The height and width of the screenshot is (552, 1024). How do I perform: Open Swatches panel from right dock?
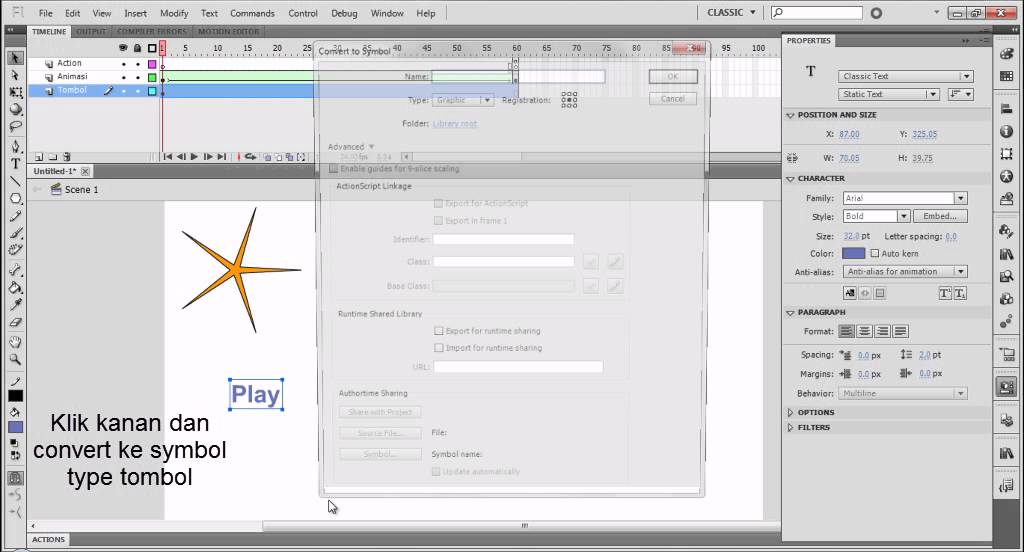click(1006, 76)
